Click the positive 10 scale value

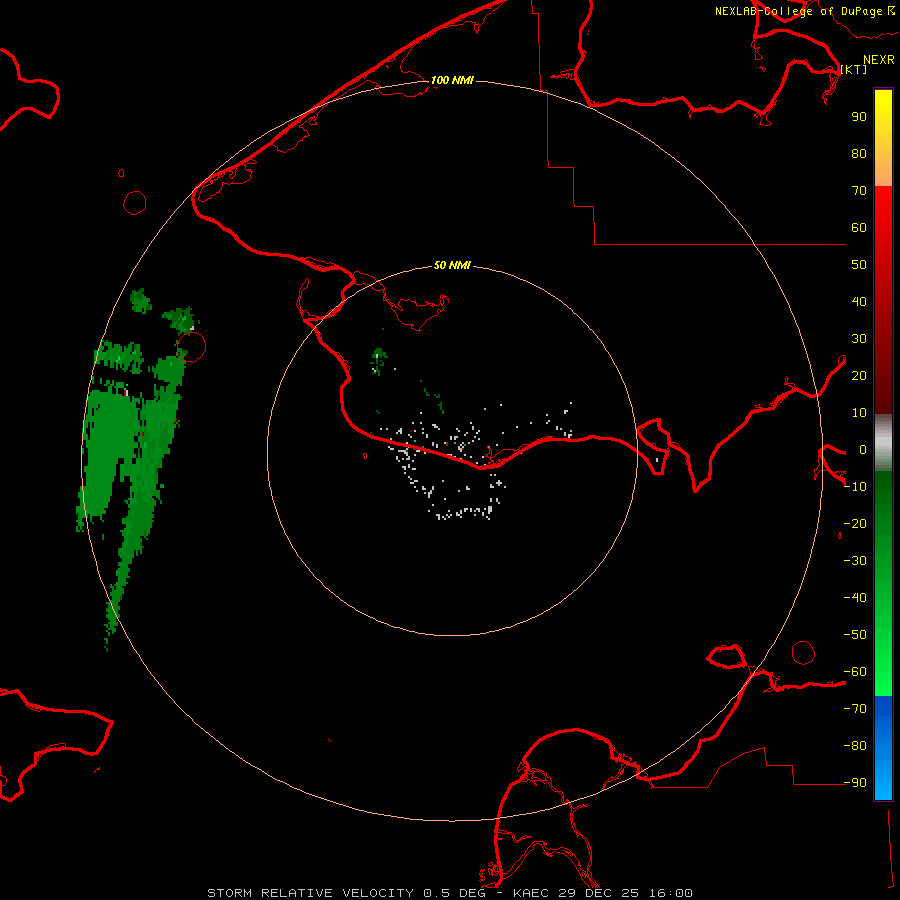click(x=859, y=413)
